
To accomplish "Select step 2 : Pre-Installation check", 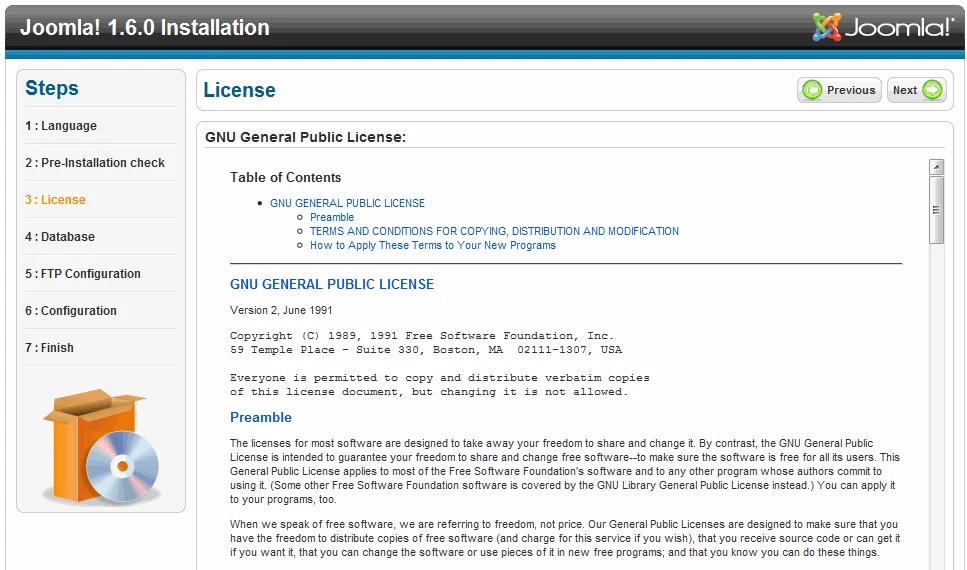I will [94, 163].
